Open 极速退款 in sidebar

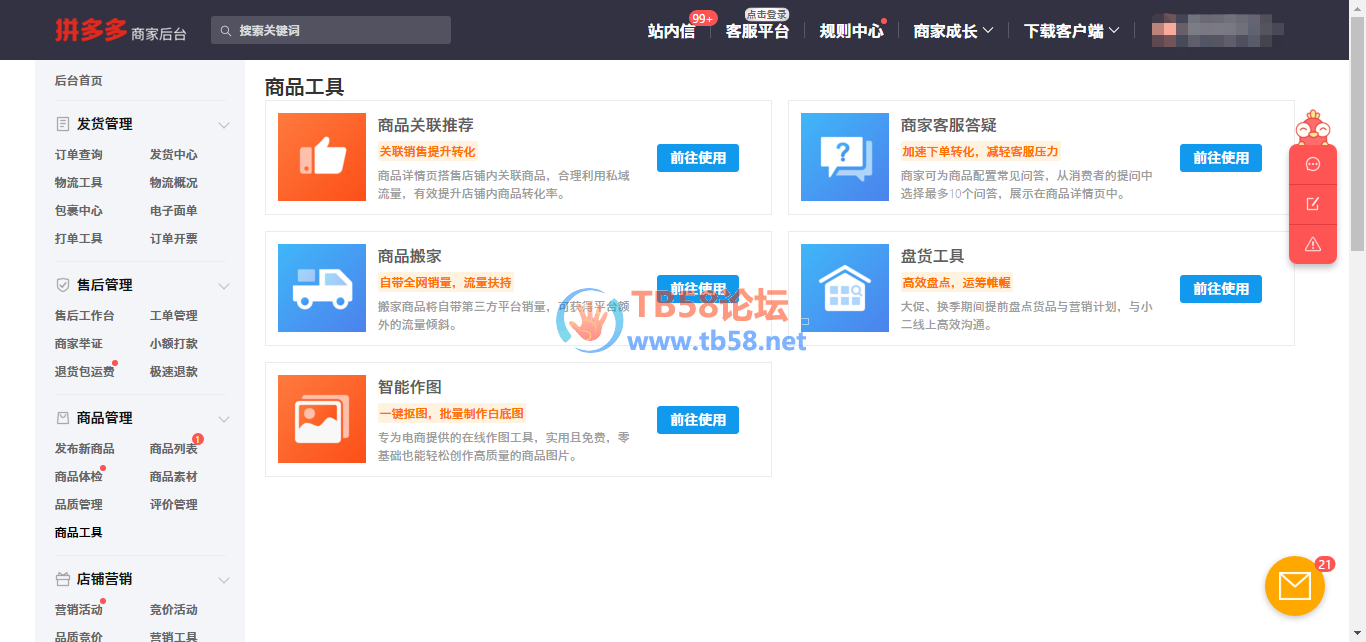point(174,372)
